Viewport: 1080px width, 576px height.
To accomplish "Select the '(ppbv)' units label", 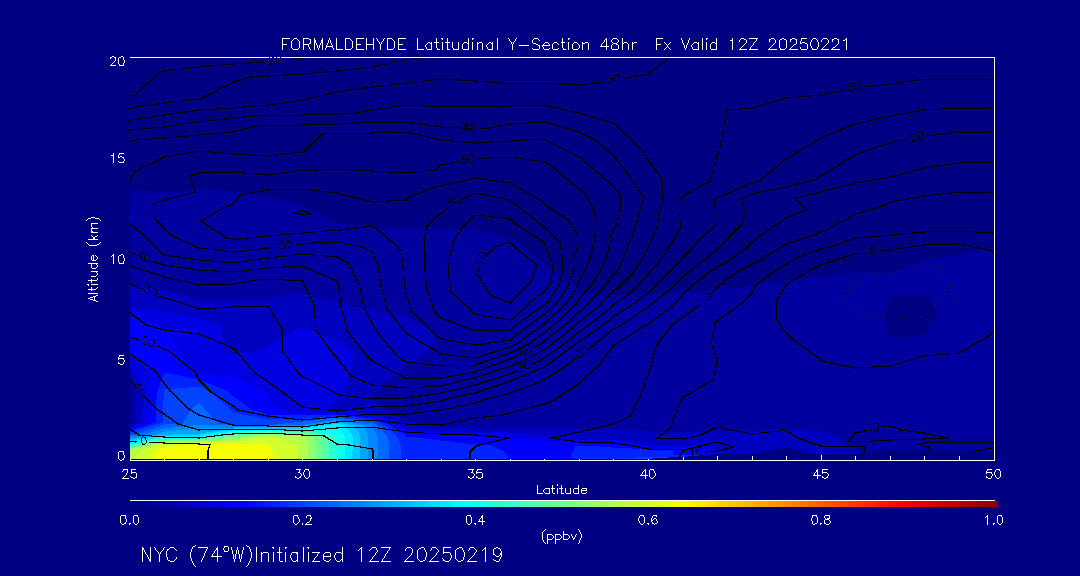I will (562, 537).
